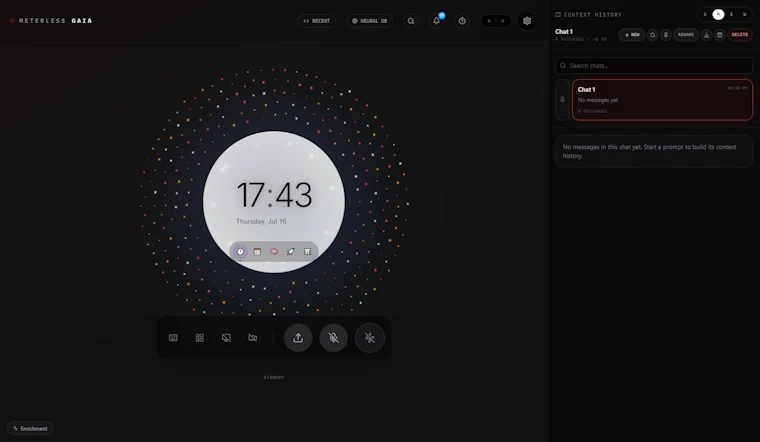The width and height of the screenshot is (760, 442).
Task: Click the 17:43 clock display
Action: click(x=274, y=195)
